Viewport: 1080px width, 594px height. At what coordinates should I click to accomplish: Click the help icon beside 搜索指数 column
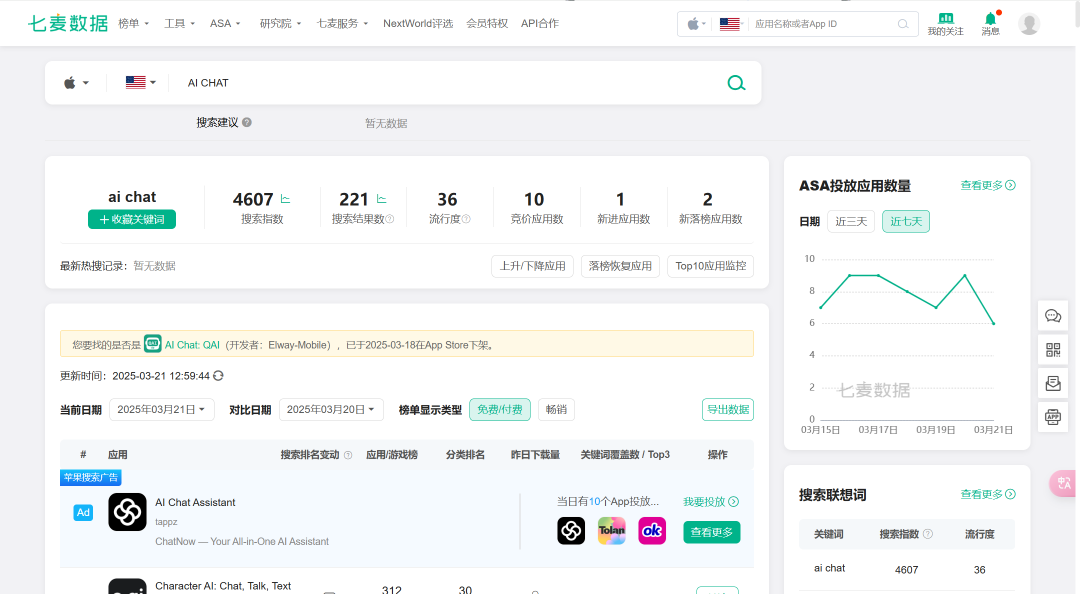pyautogui.click(x=928, y=534)
